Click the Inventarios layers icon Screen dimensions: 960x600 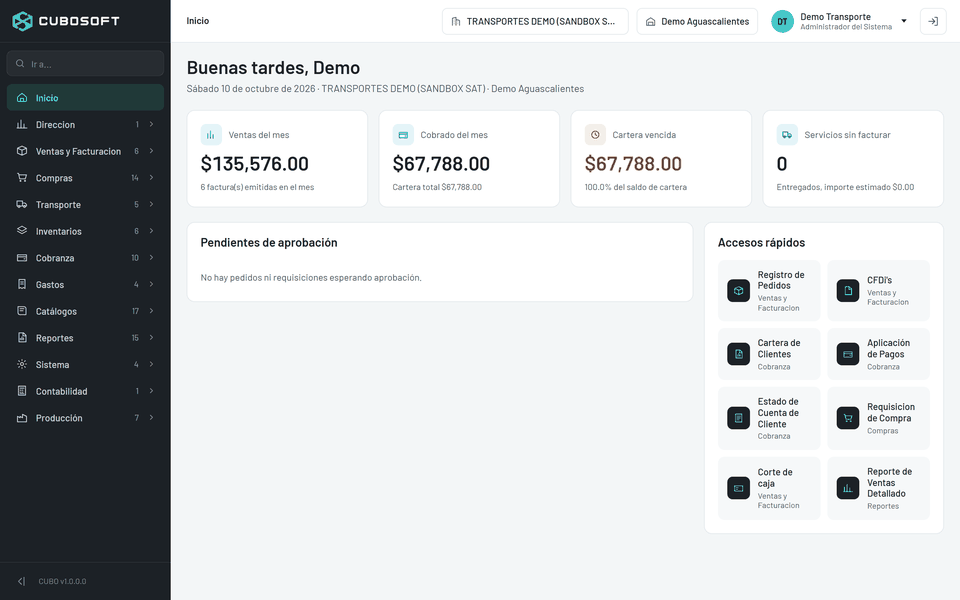click(22, 231)
